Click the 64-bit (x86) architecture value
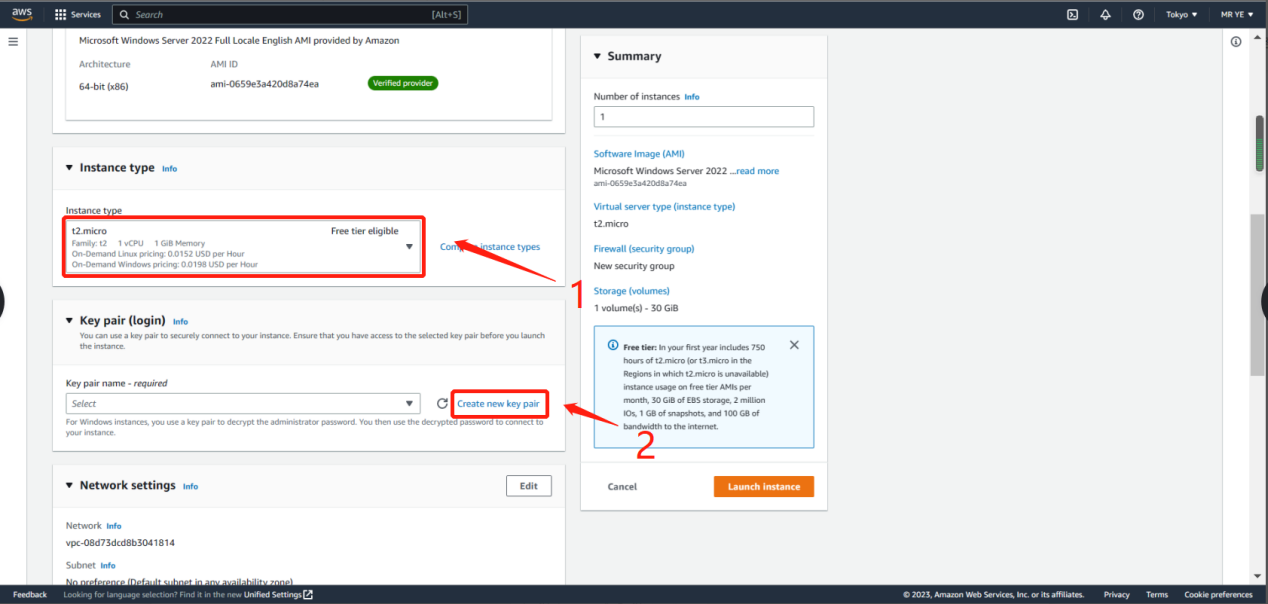Viewport: 1268px width, 604px height. click(104, 86)
